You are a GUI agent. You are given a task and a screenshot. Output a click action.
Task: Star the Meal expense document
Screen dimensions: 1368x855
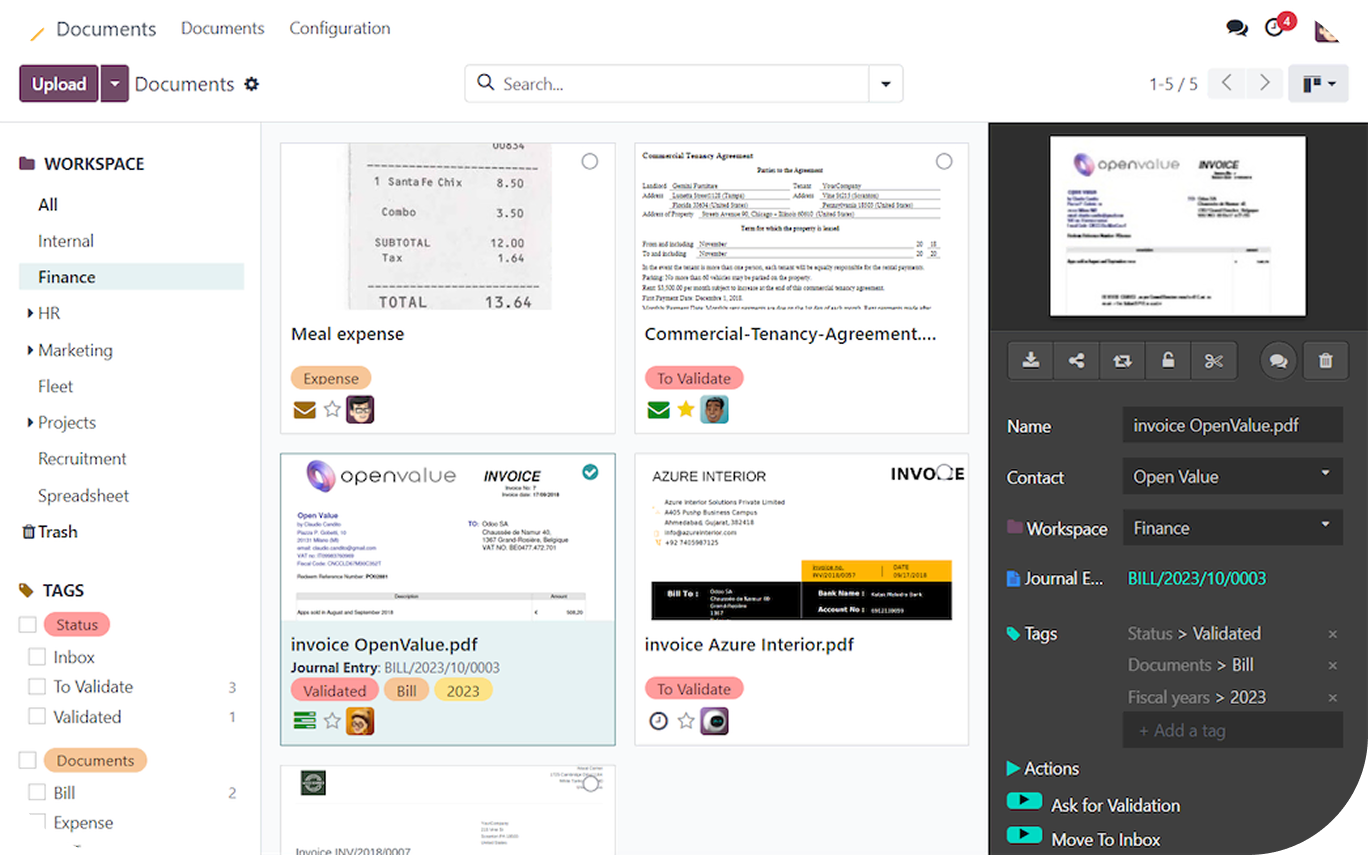pyautogui.click(x=332, y=409)
